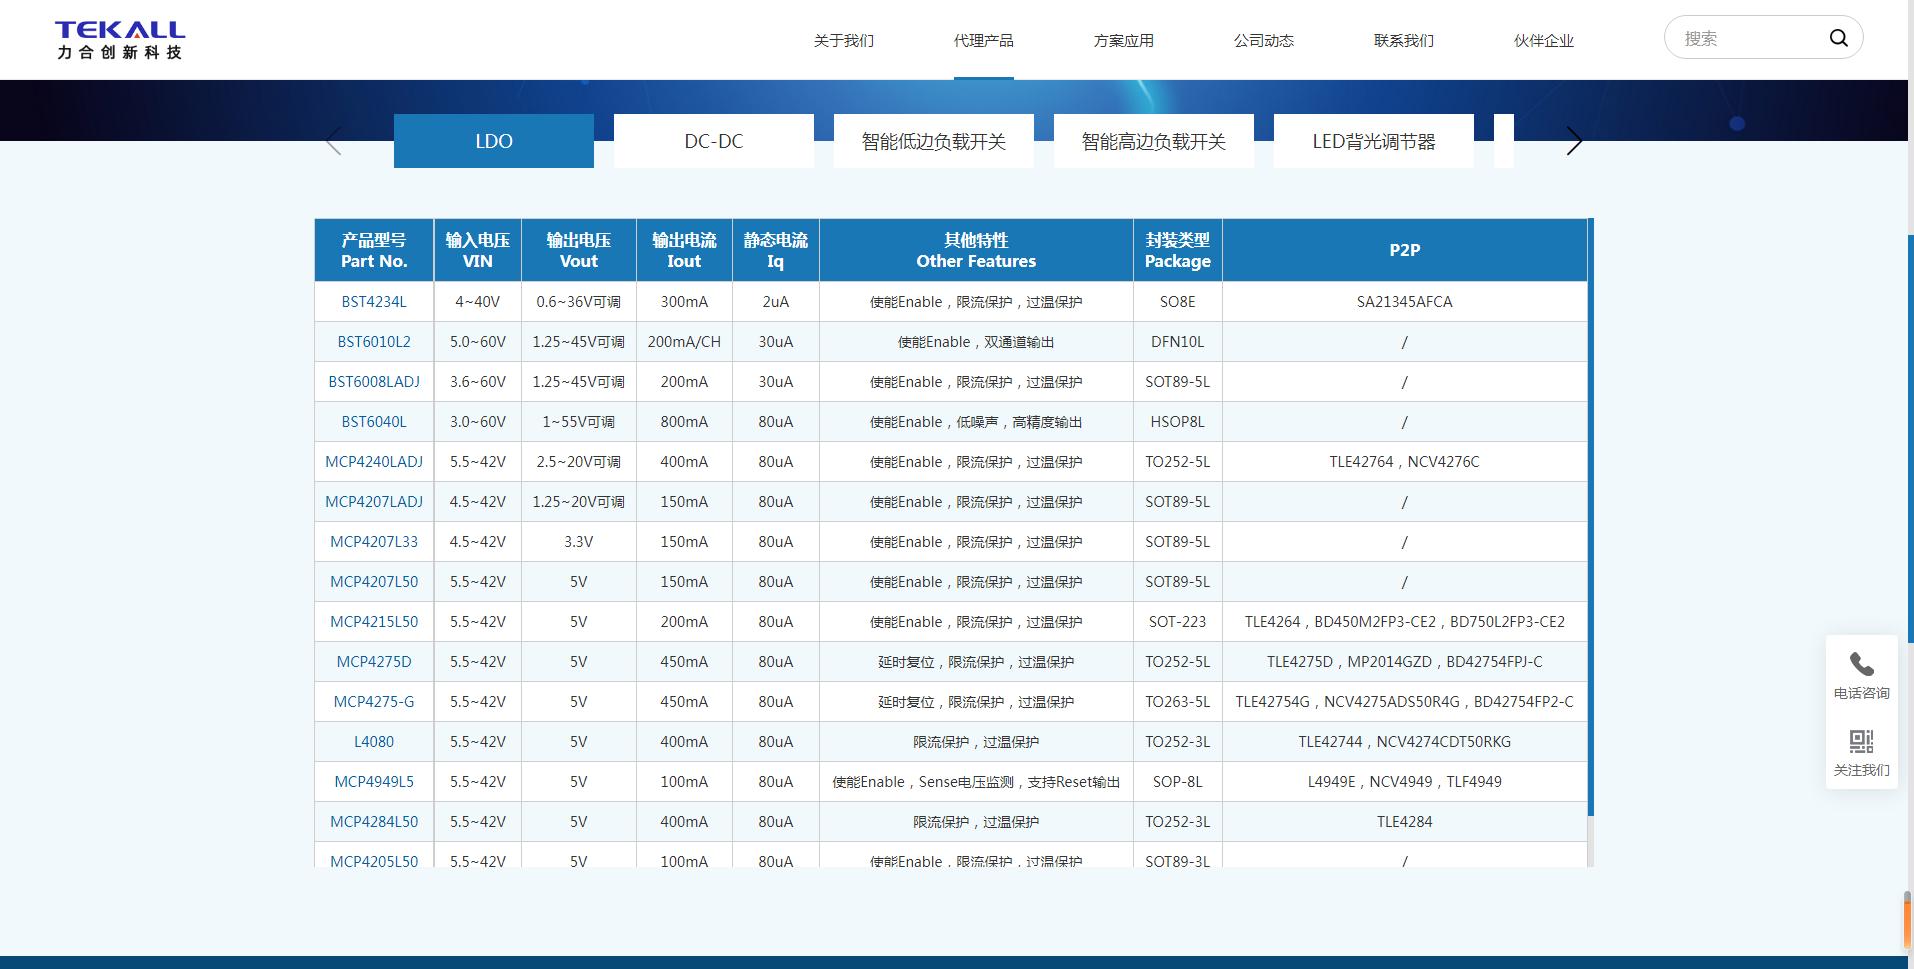This screenshot has width=1914, height=969.
Task: Open 关于我们 navigation menu
Action: click(843, 40)
